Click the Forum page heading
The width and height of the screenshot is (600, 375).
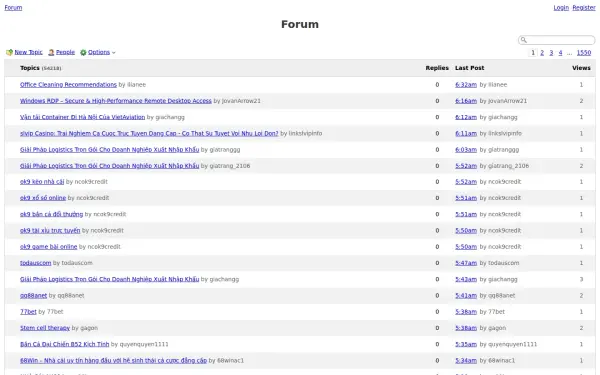click(300, 24)
